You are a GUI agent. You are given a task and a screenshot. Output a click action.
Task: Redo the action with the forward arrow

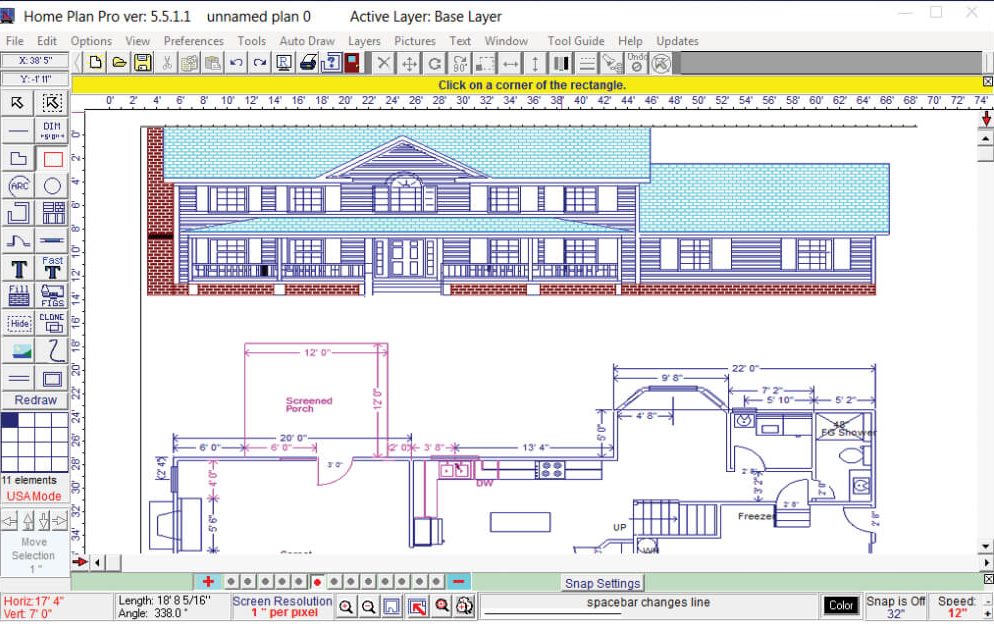pos(260,62)
